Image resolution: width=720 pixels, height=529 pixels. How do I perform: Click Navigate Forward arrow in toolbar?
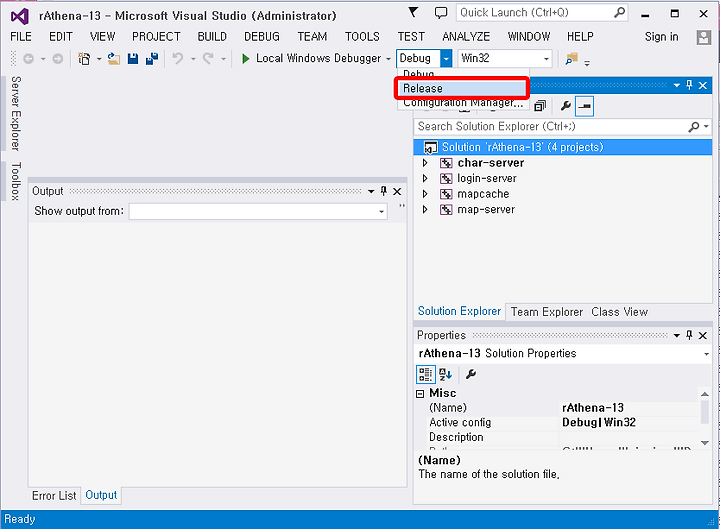(57, 59)
